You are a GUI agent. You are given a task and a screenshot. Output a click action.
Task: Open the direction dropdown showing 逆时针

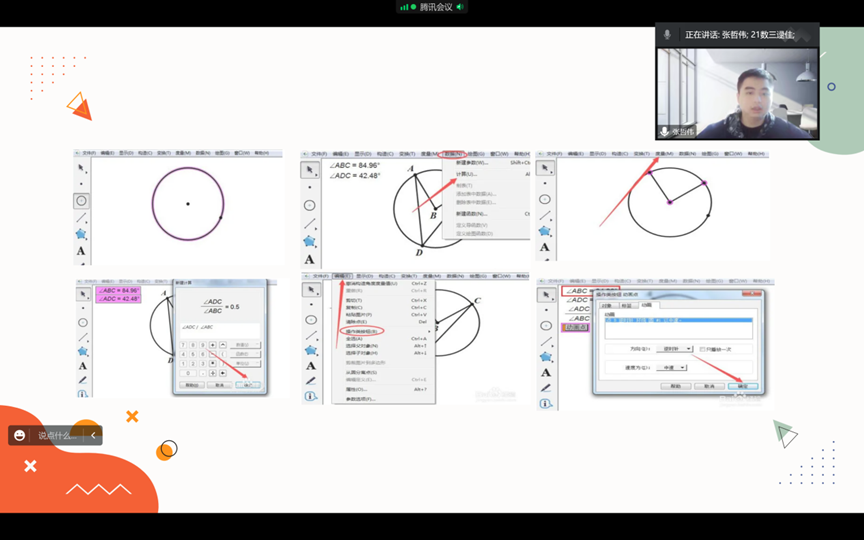[x=675, y=349]
